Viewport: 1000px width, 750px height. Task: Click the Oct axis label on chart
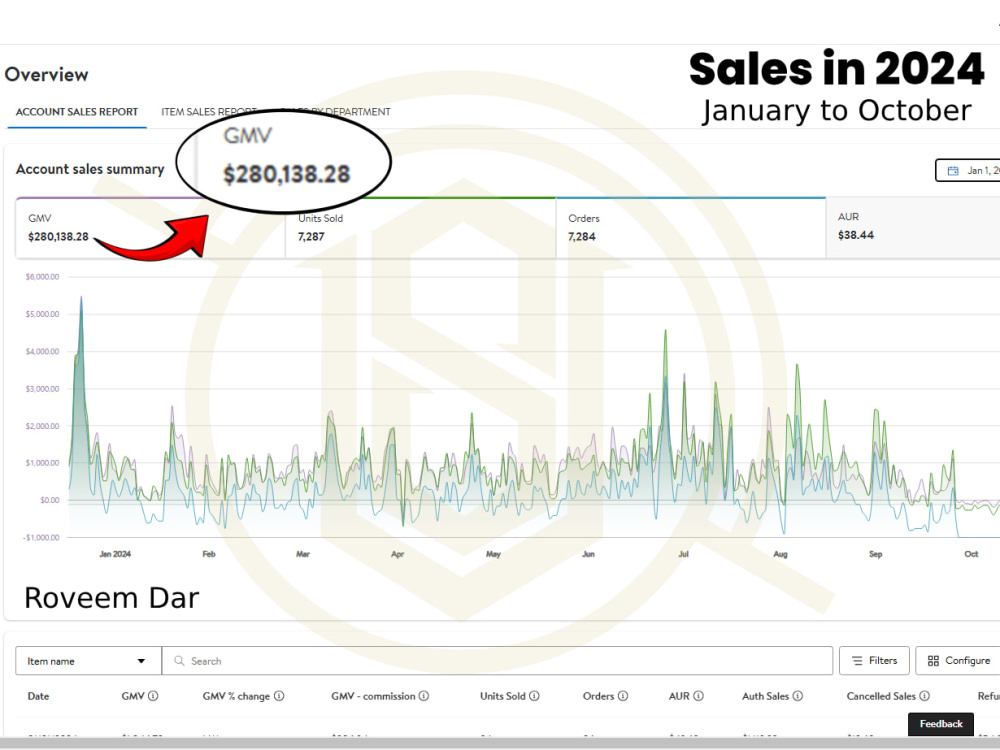pos(971,554)
